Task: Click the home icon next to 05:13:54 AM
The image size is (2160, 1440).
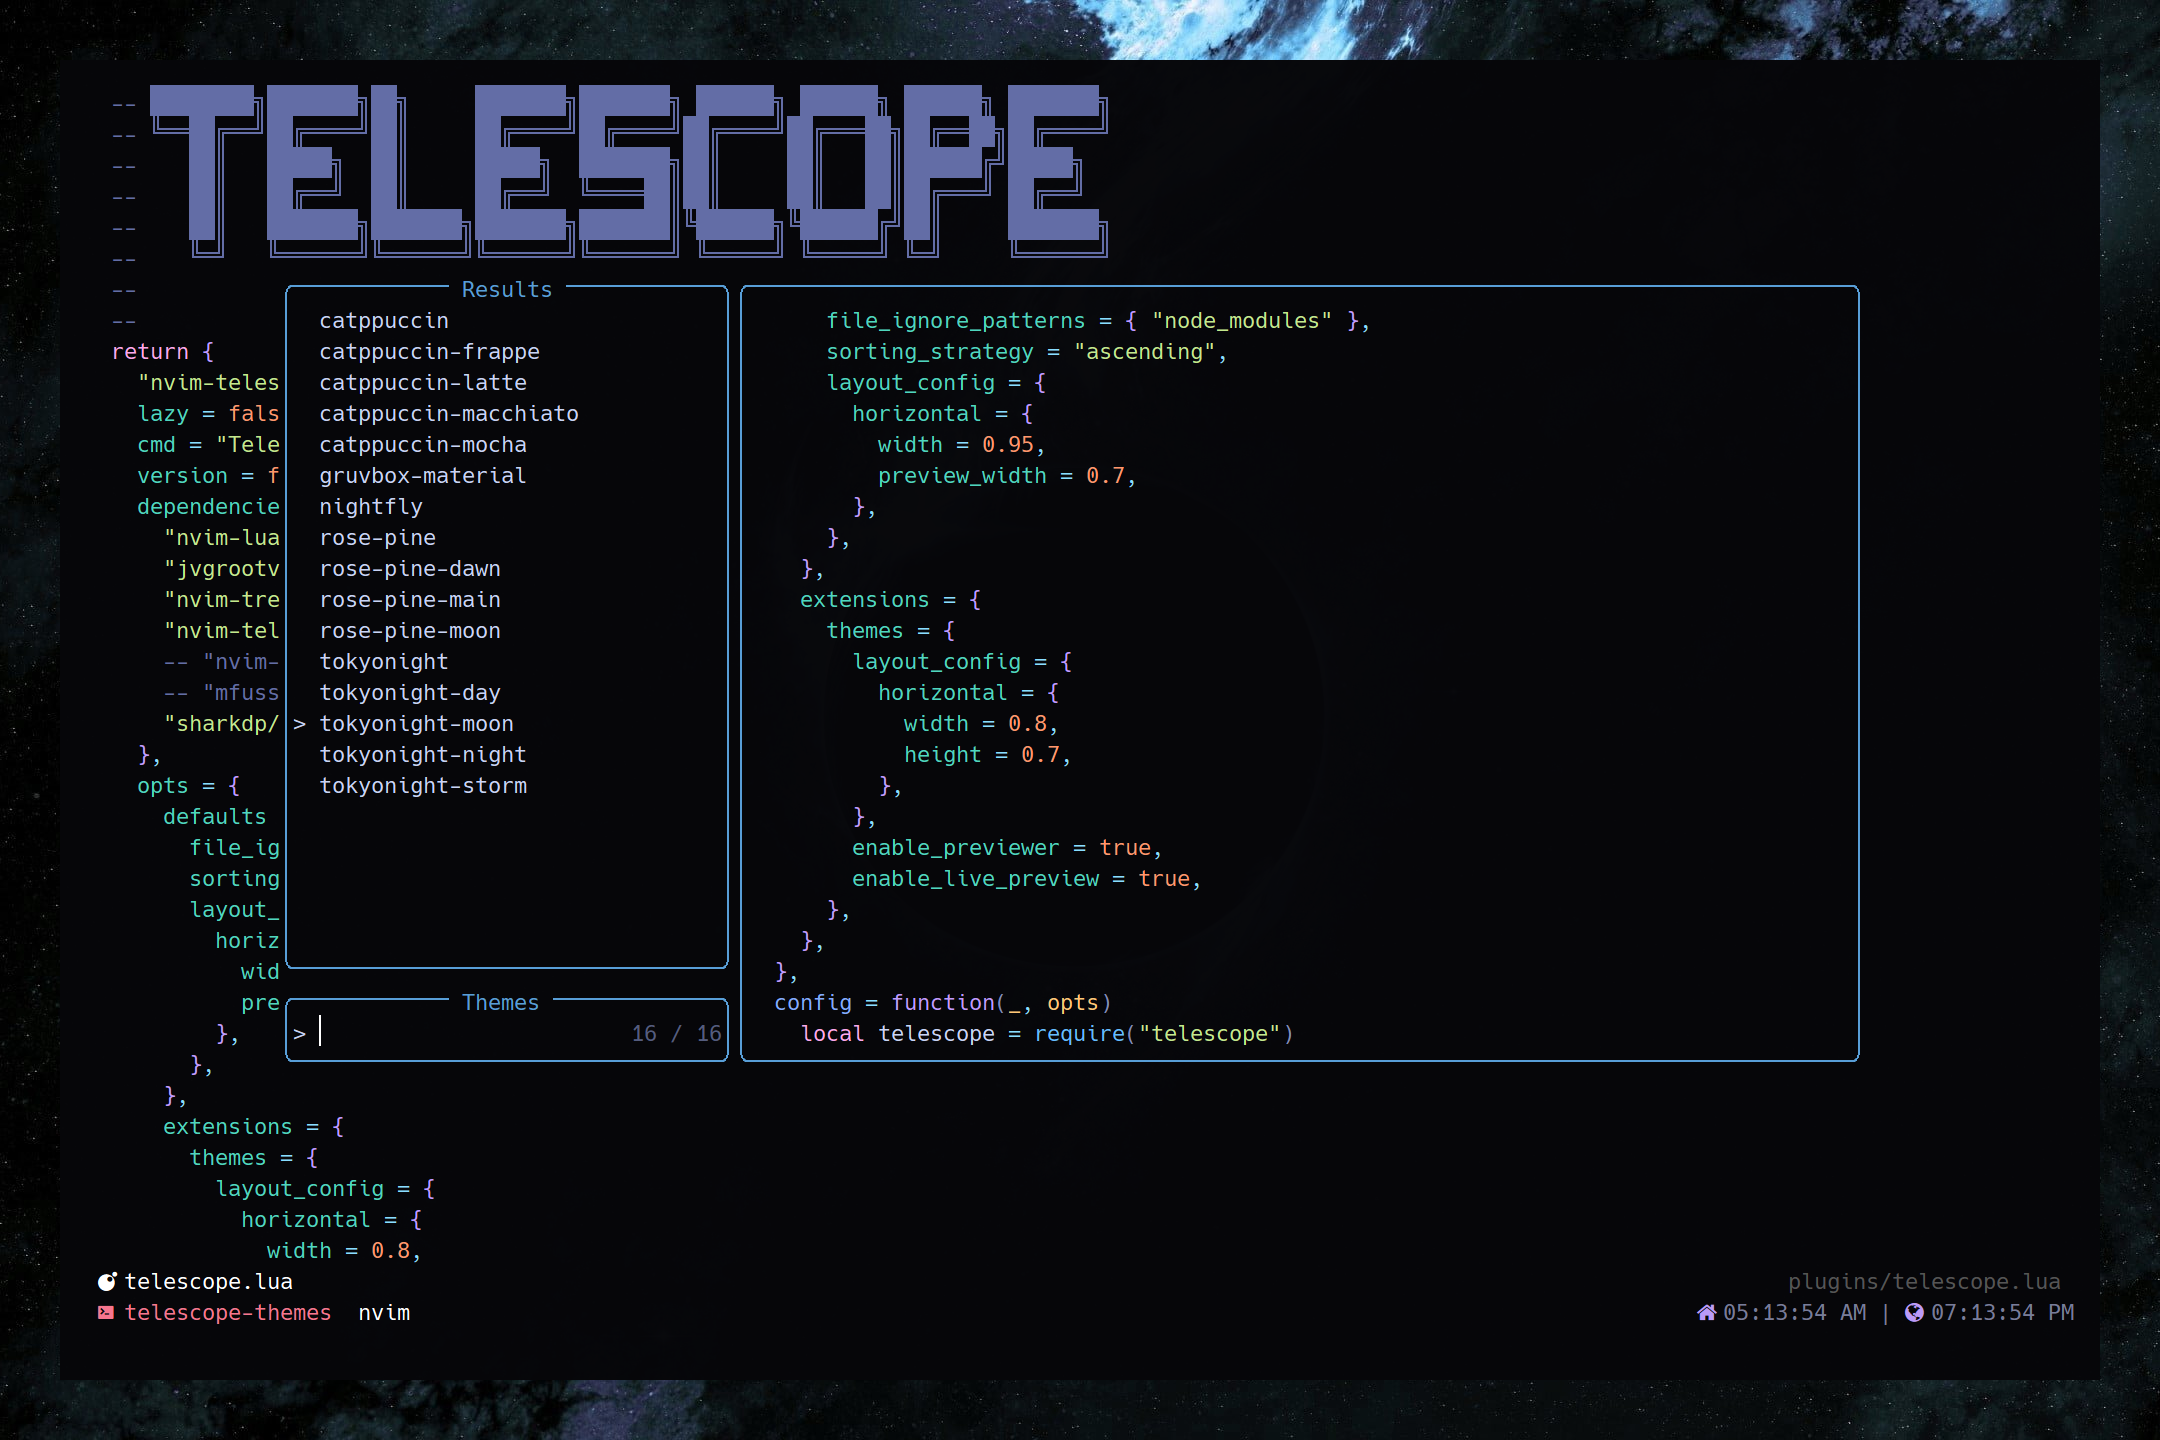Action: coord(1706,1313)
